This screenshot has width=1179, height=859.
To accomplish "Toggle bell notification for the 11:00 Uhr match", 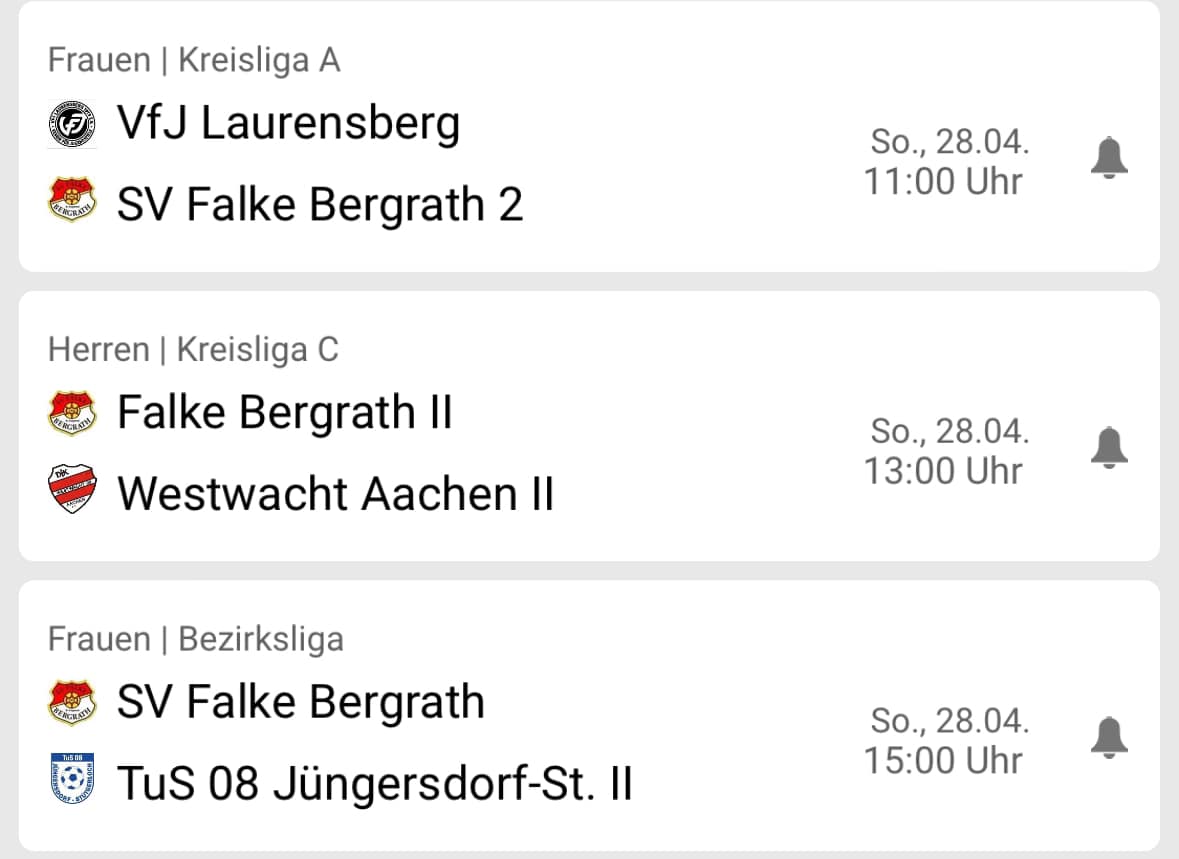I will point(1109,158).
